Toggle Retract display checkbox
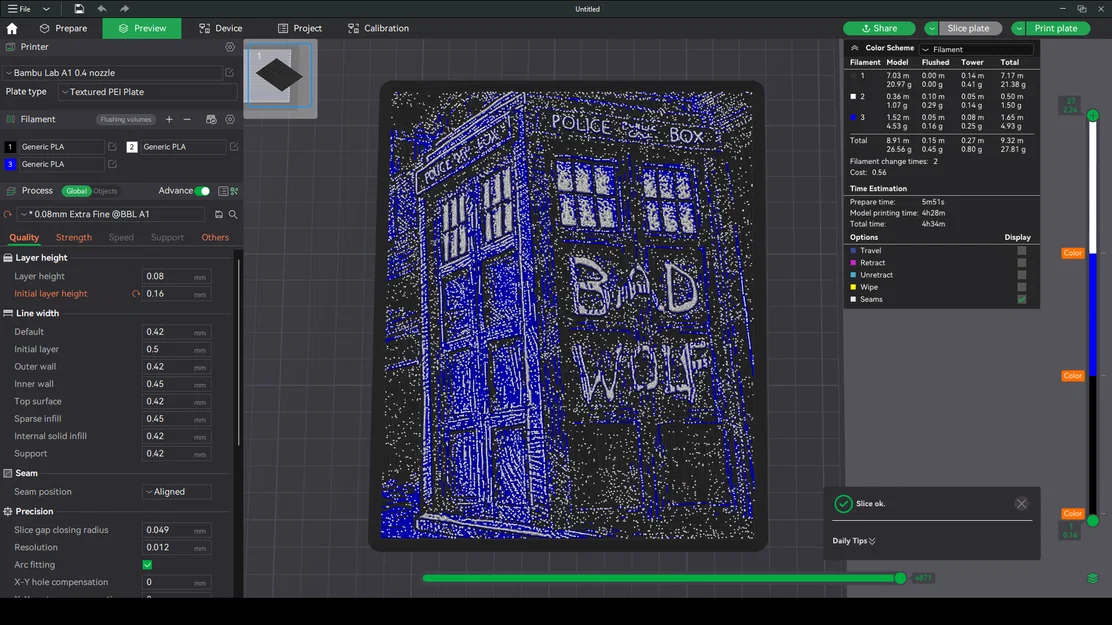This screenshot has height=625, width=1112. click(x=1021, y=262)
